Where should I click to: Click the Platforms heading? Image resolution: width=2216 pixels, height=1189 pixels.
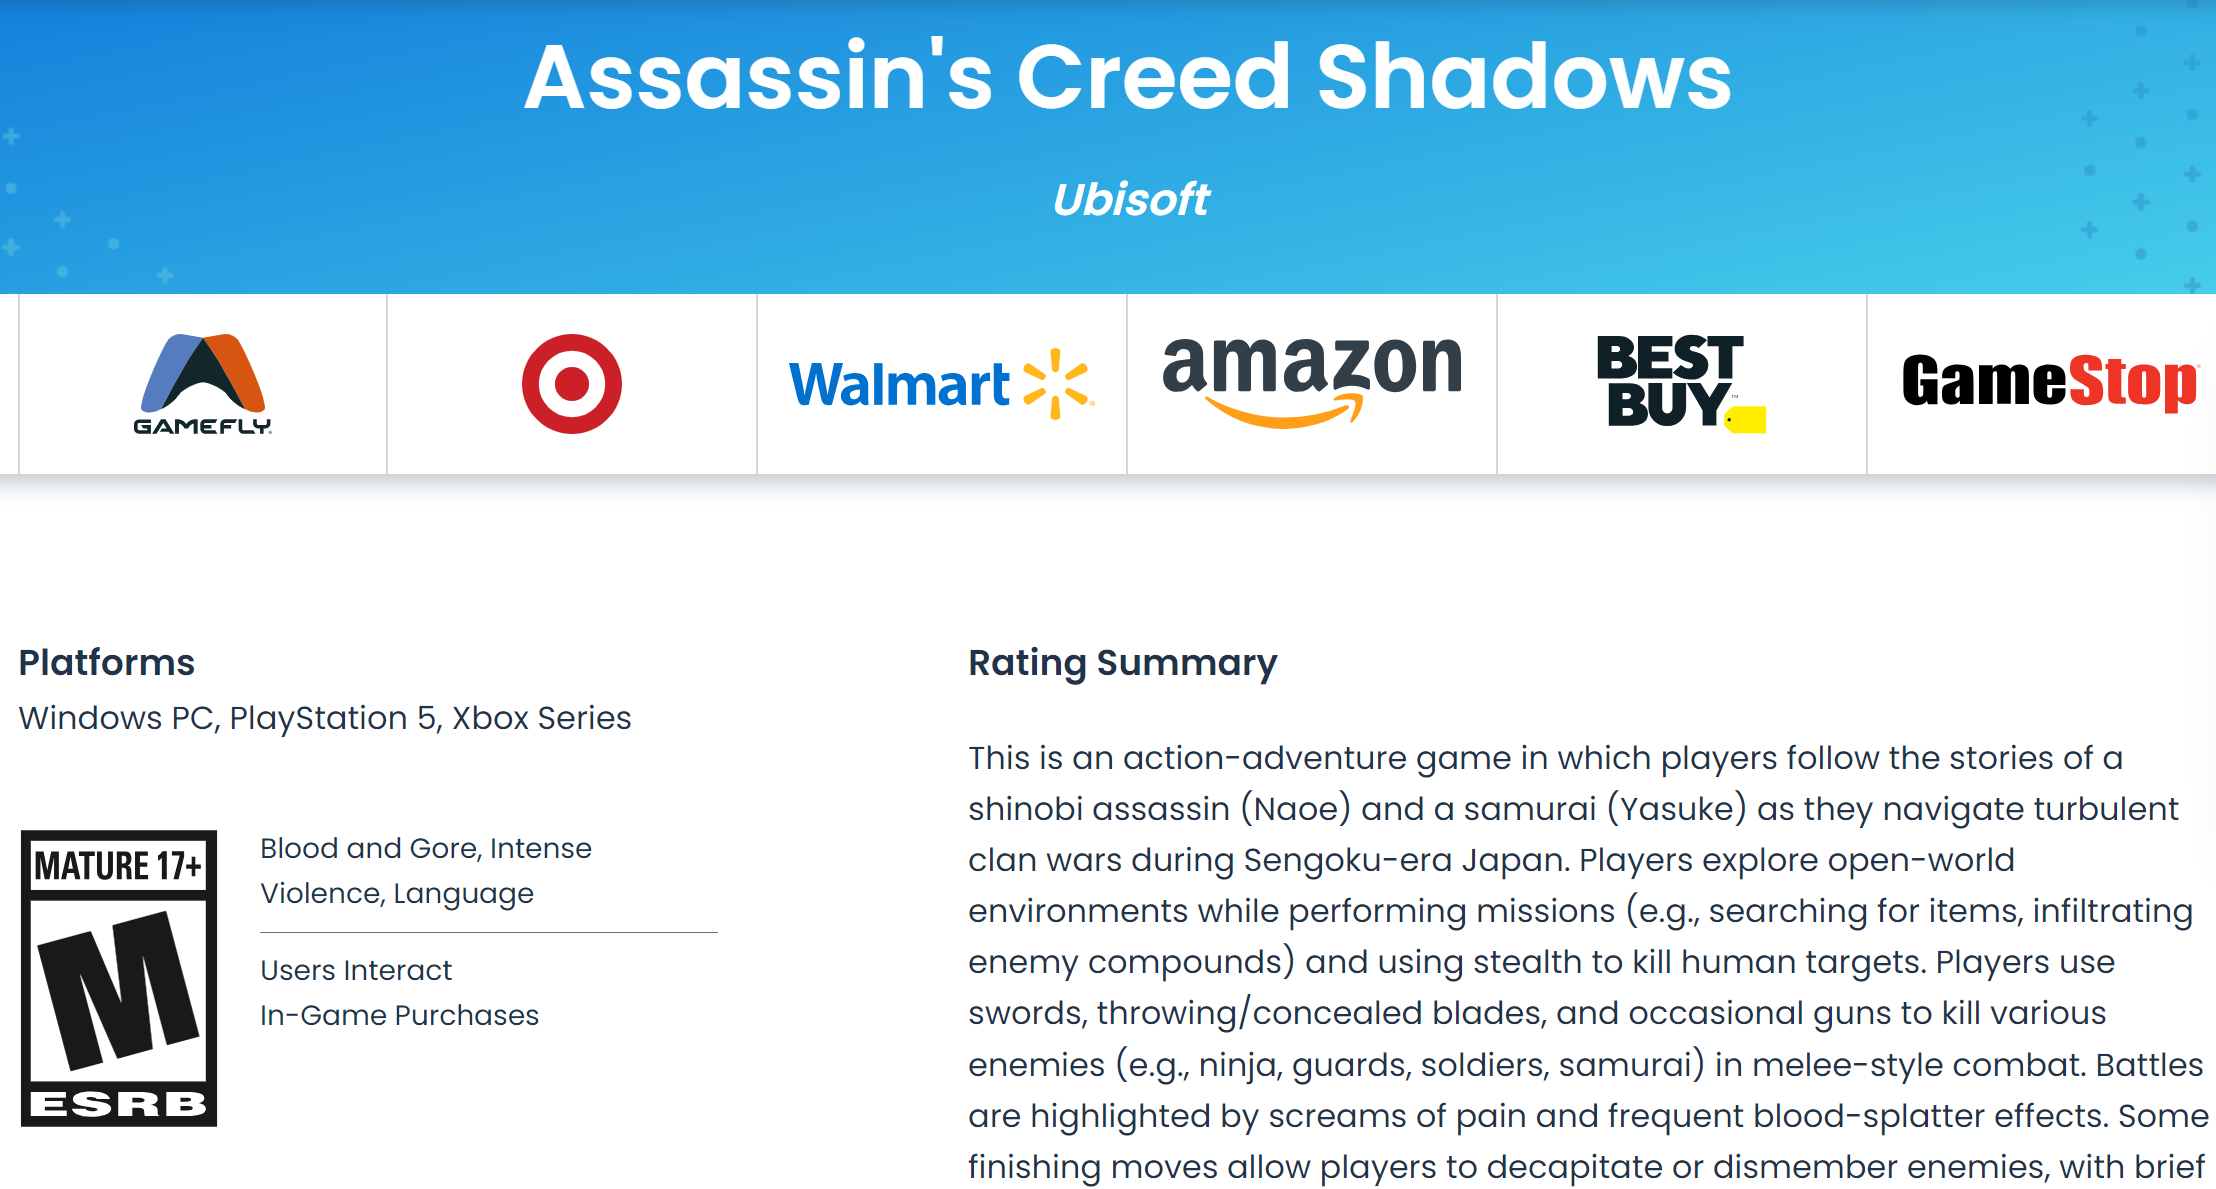coord(107,662)
